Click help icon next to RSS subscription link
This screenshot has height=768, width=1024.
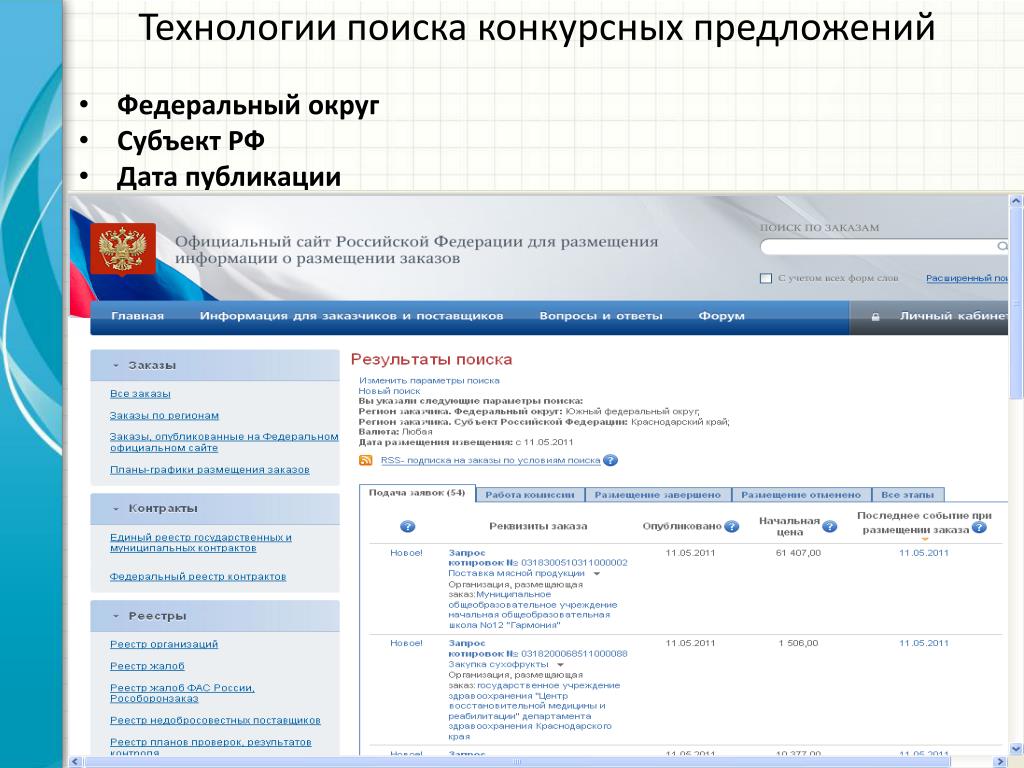coord(610,460)
